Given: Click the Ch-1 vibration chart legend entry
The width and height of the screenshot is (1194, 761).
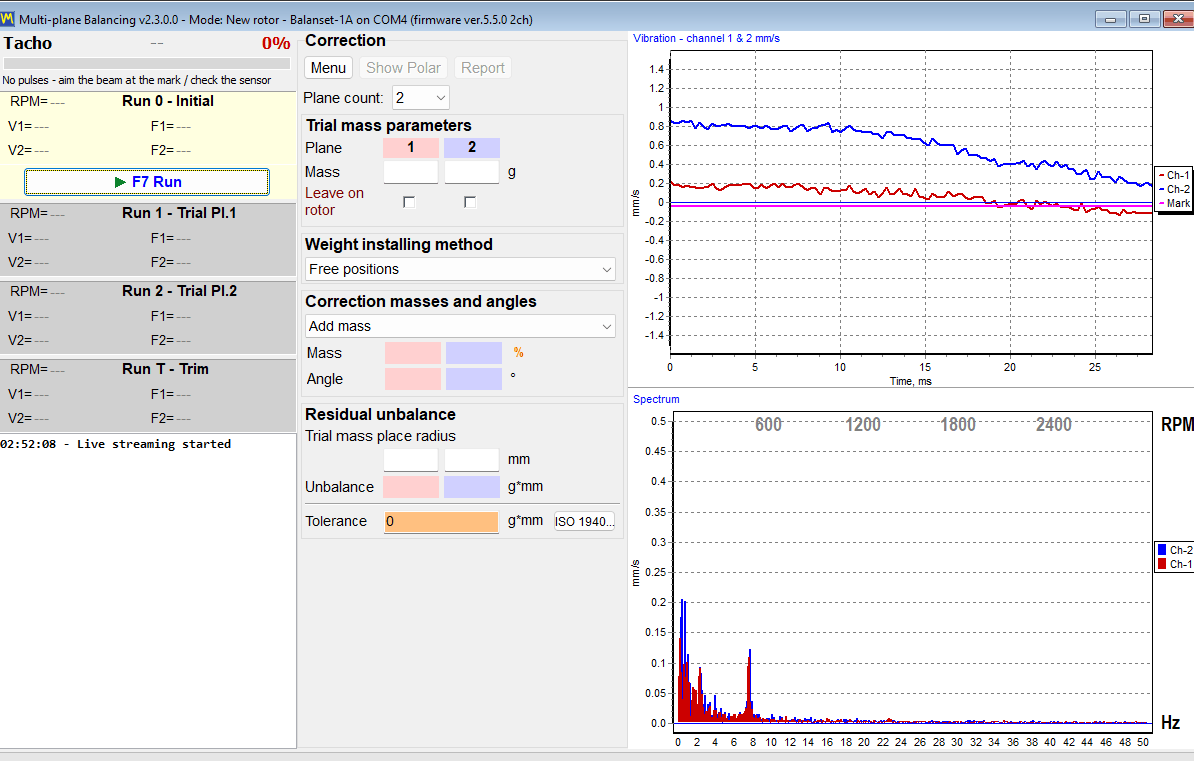Looking at the screenshot, I should [x=1173, y=175].
